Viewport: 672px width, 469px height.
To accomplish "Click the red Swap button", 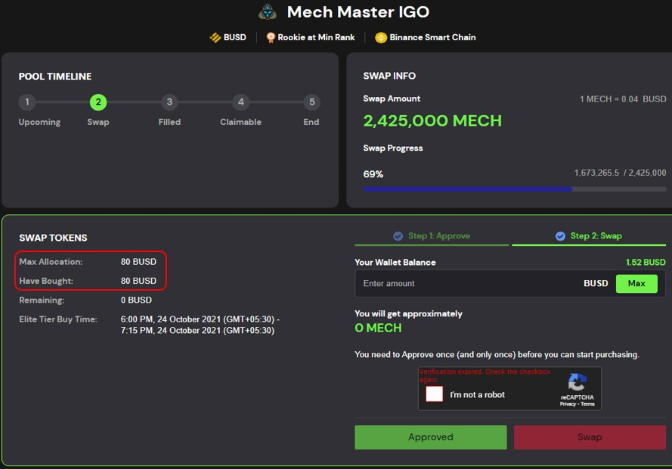I will (x=590, y=437).
